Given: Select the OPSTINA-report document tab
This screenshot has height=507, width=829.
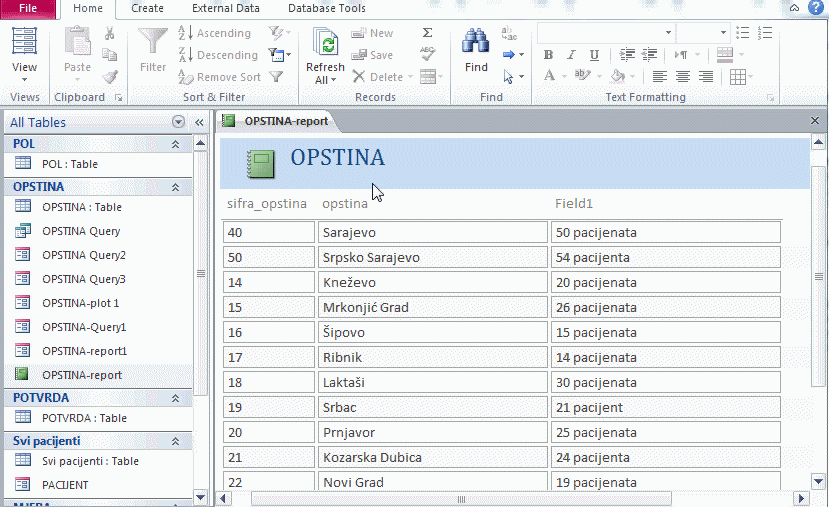Looking at the screenshot, I should point(278,121).
